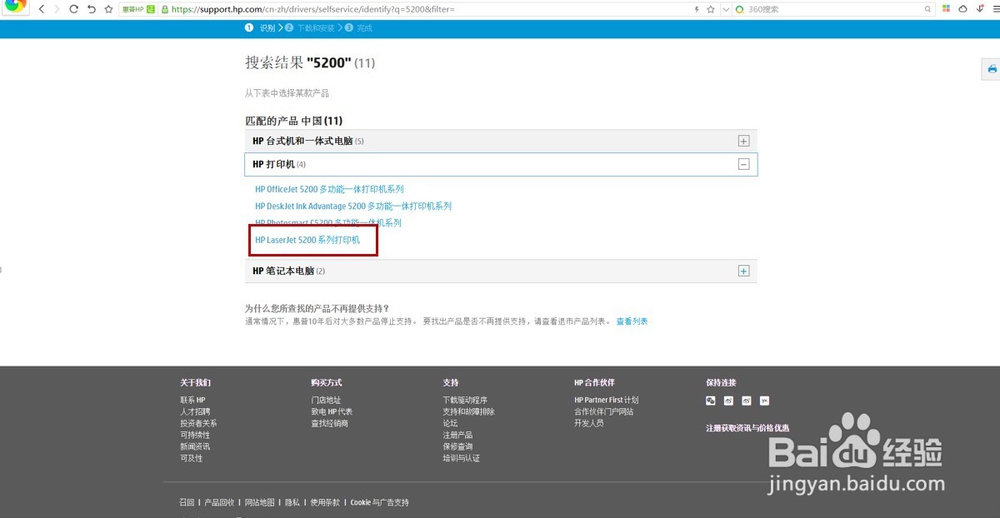The image size is (1000, 518).
Task: Click the HP 台式机和一体式电脑 category header
Action: [501, 141]
